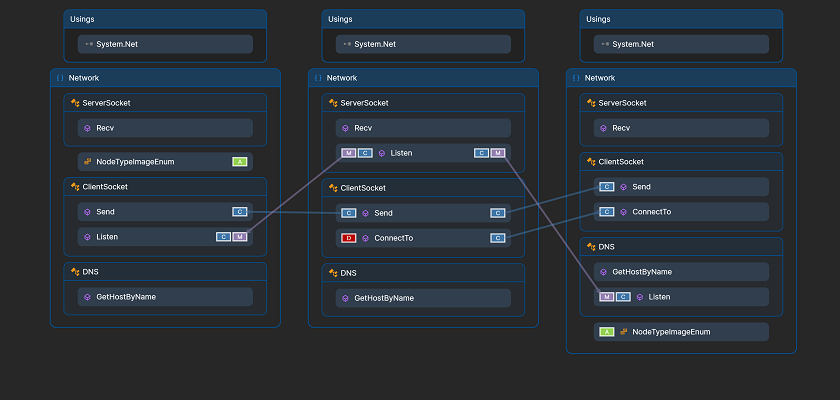Select Listen under DNS in the right diagram
The height and width of the screenshot is (400, 840).
(659, 297)
